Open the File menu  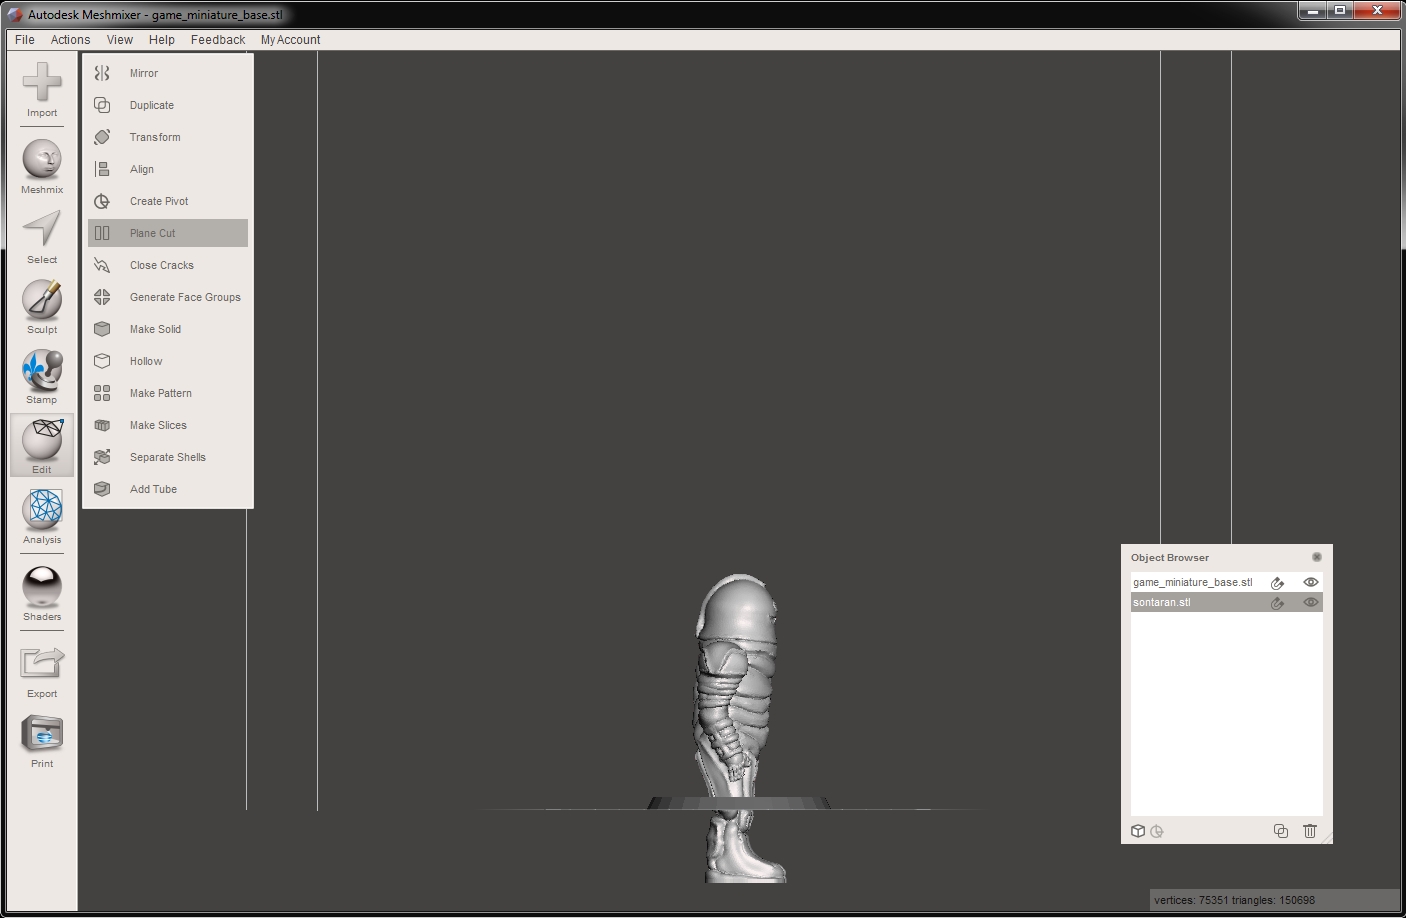[x=25, y=40]
